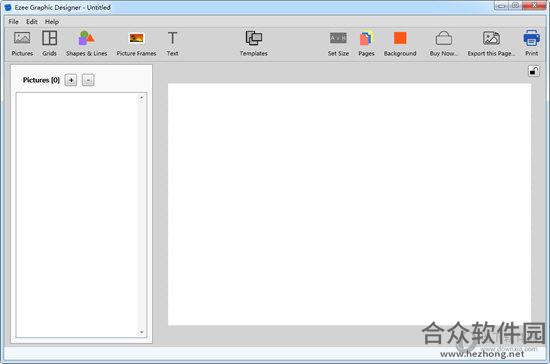Remove picture with minus button
This screenshot has width=550, height=364.
pos(88,80)
